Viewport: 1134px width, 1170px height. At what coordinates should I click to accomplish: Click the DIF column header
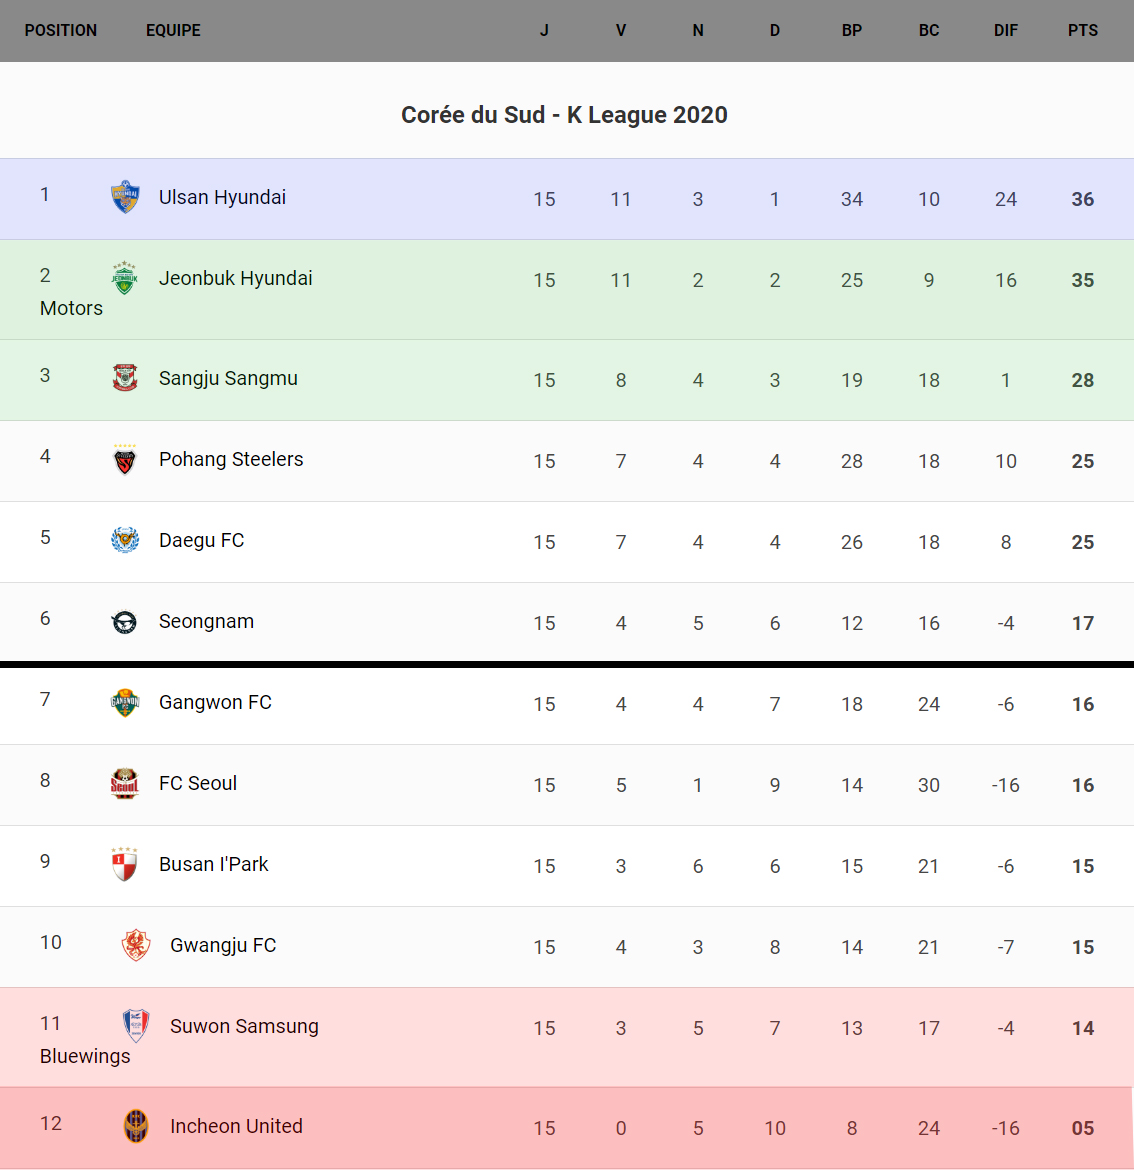1005,31
